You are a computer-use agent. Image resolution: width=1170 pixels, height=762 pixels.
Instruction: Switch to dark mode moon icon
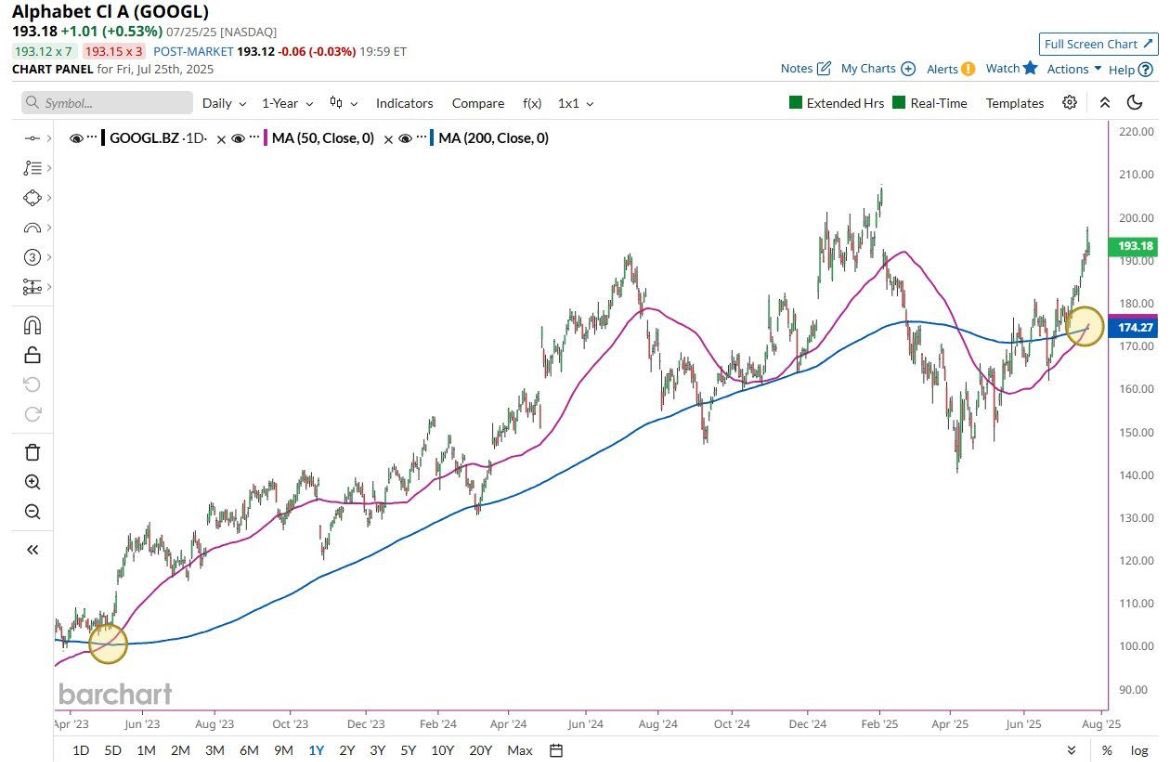[1135, 103]
